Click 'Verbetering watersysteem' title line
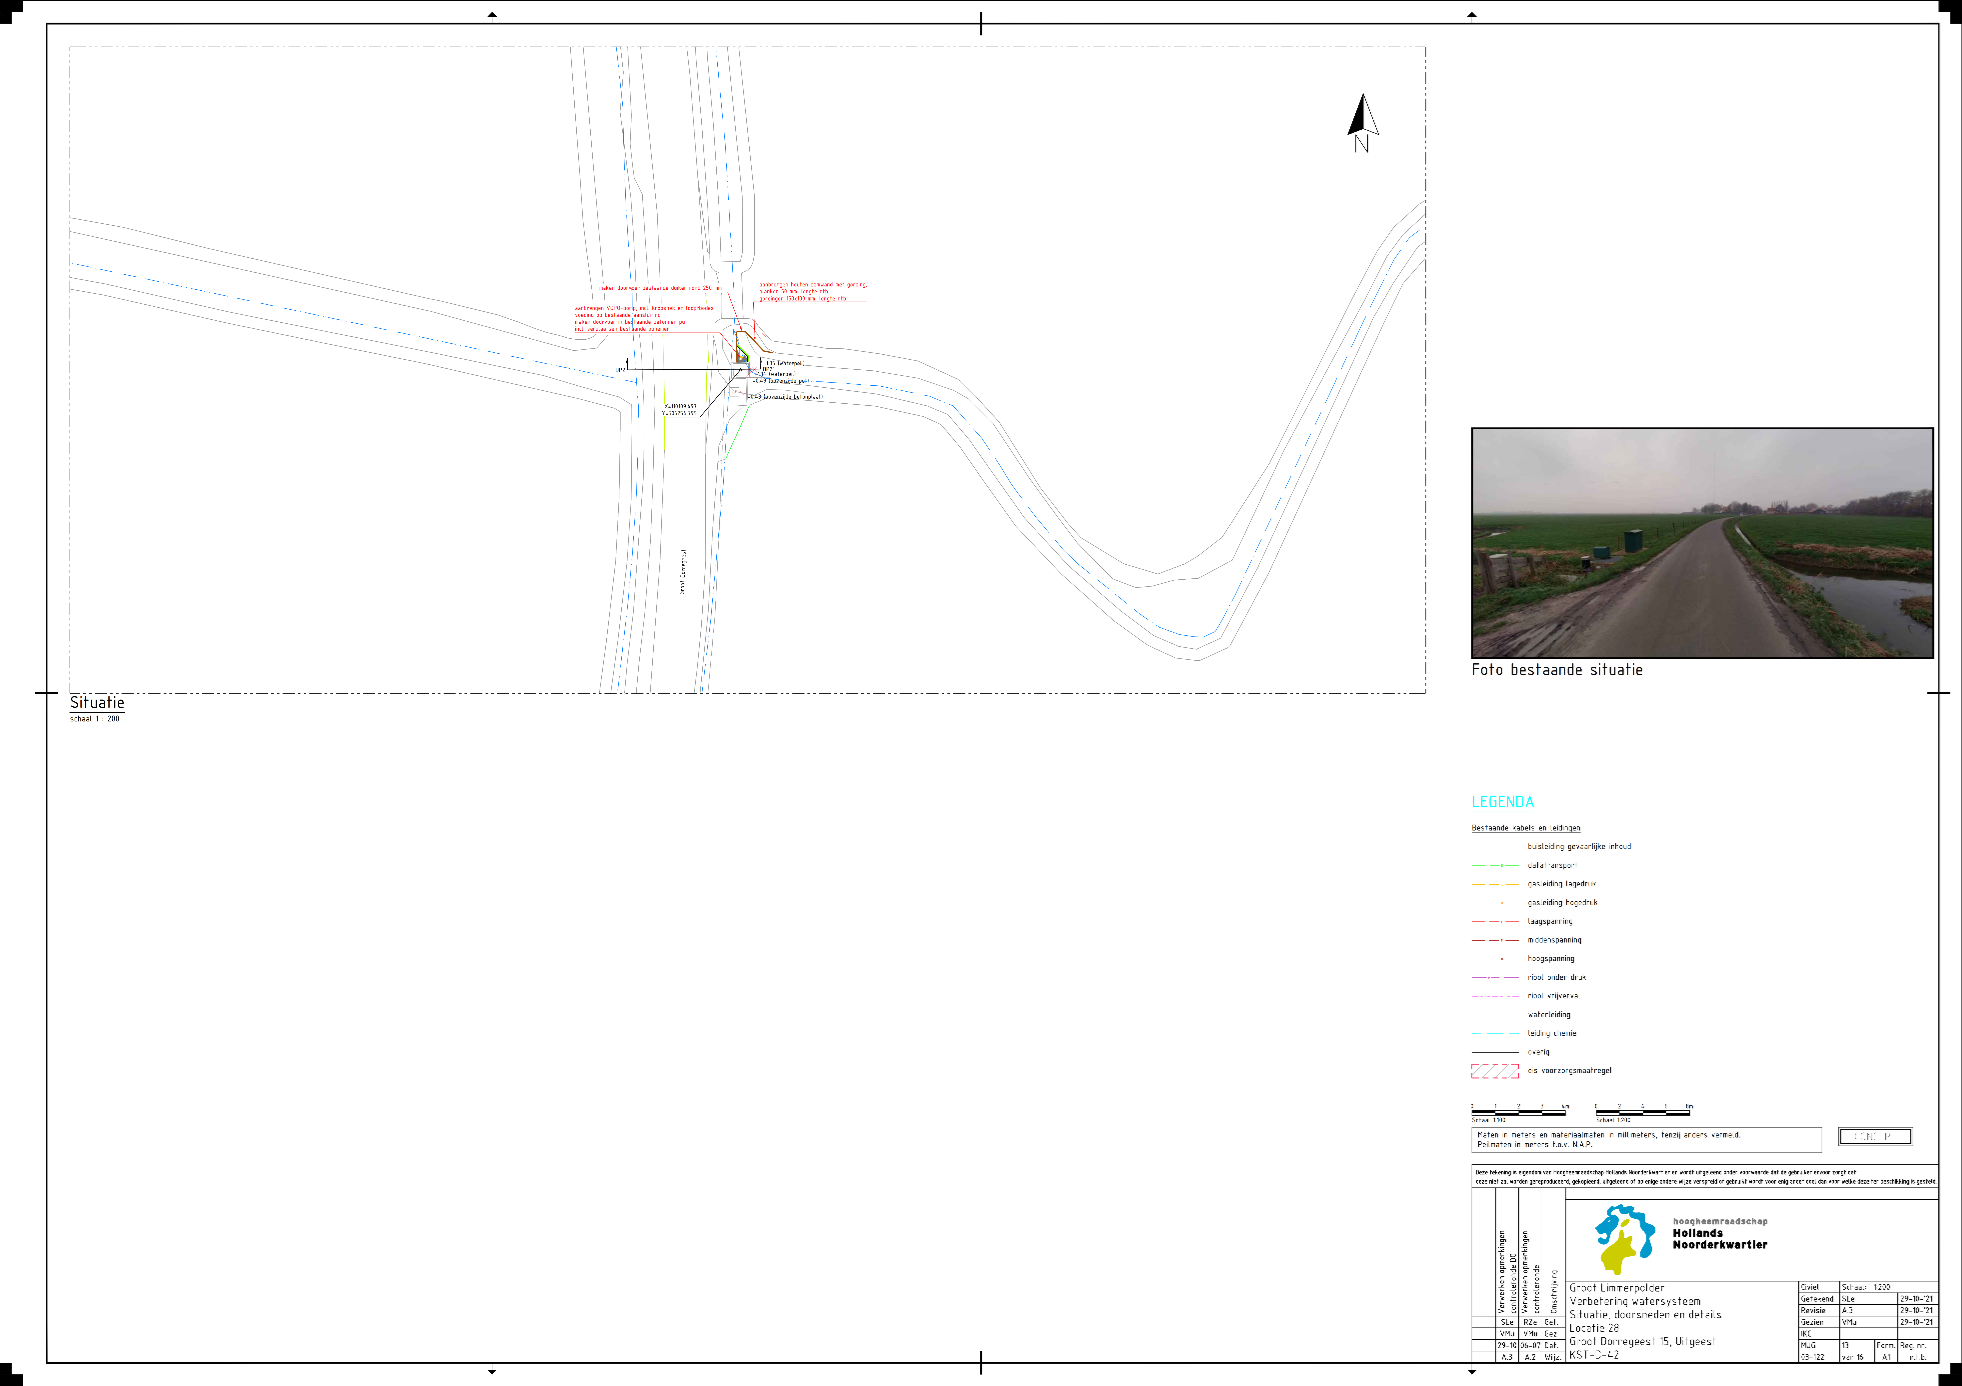The height and width of the screenshot is (1386, 1962). [1634, 1301]
